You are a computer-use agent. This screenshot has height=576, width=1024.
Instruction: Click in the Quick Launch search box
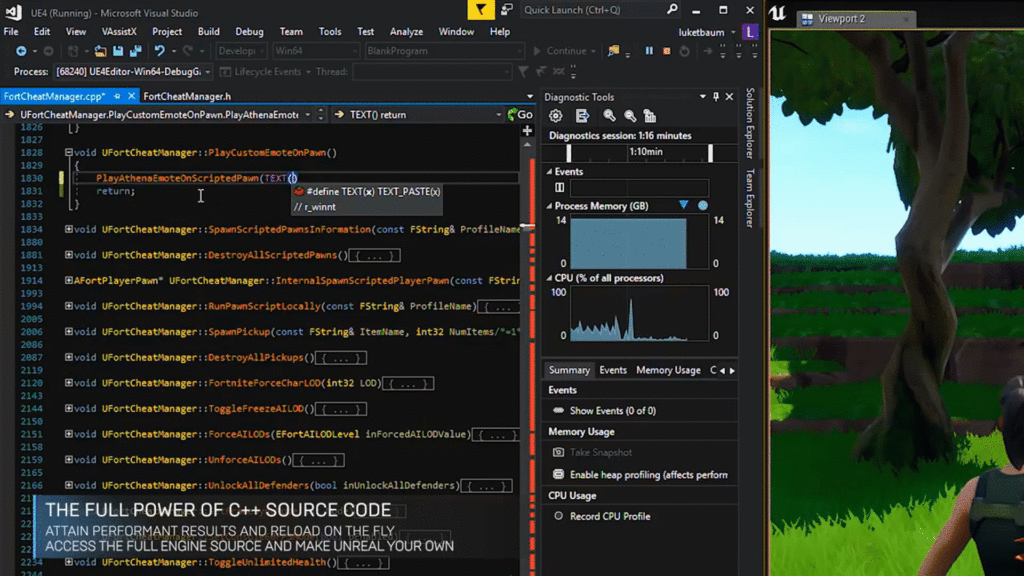(x=594, y=10)
